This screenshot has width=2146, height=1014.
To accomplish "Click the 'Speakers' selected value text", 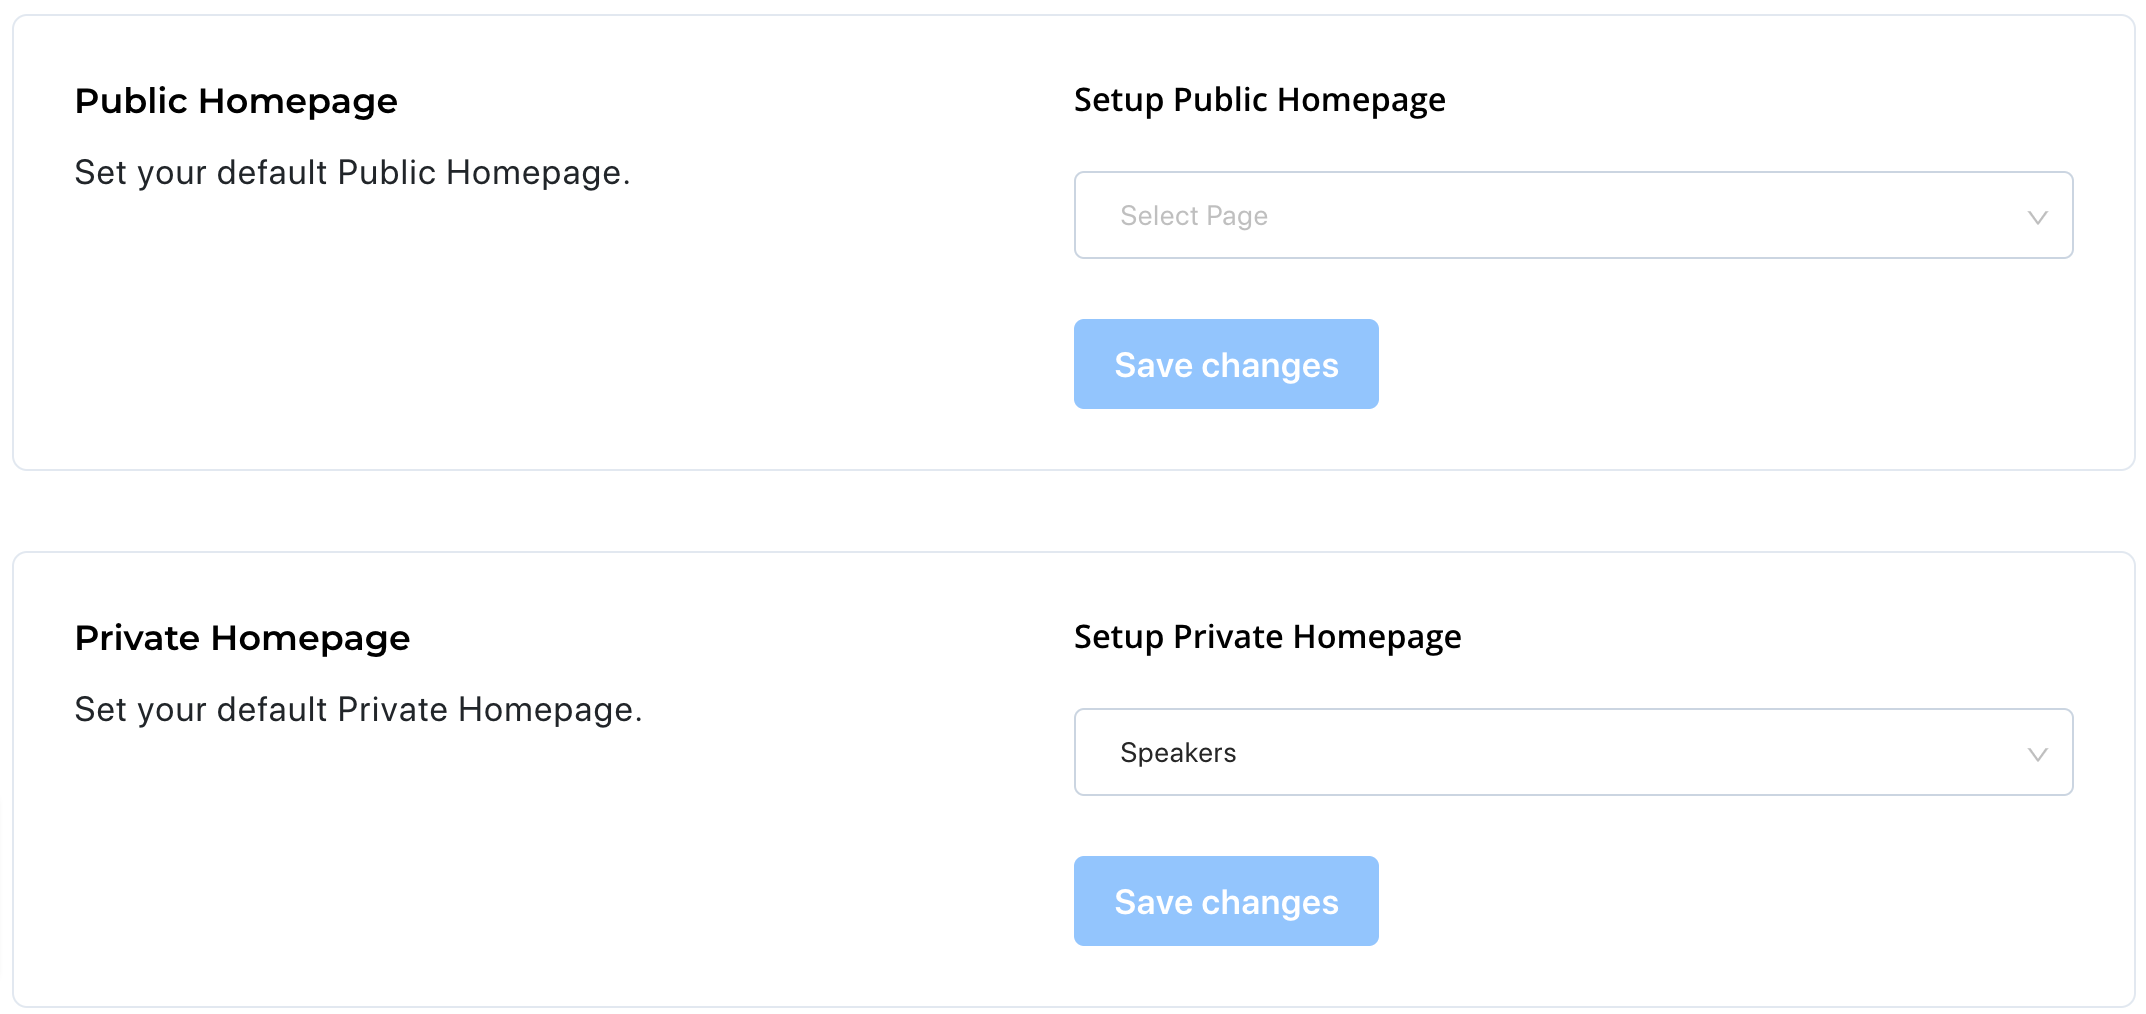I will (1178, 753).
